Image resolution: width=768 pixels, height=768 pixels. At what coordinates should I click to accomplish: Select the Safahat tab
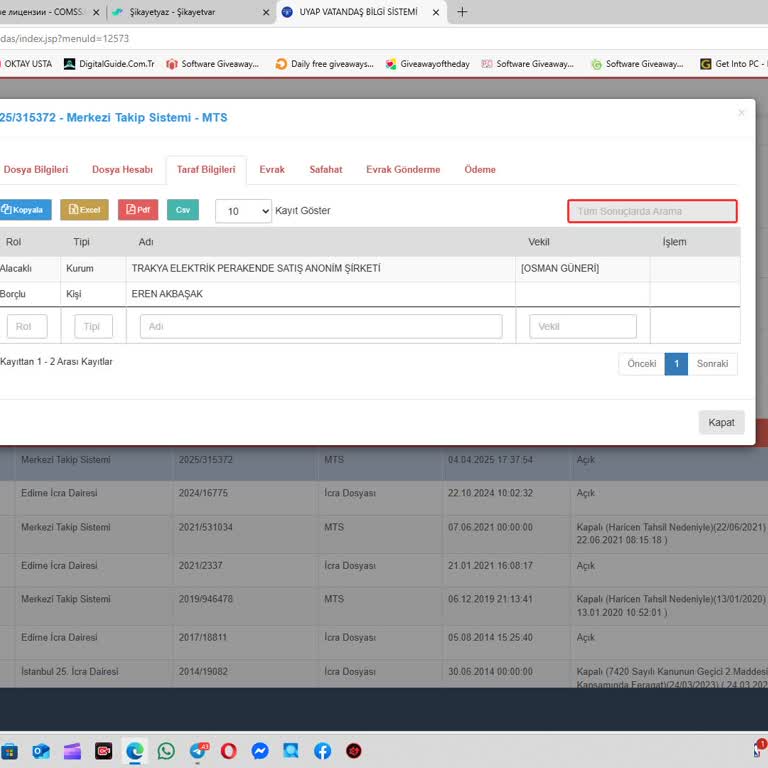point(326,170)
